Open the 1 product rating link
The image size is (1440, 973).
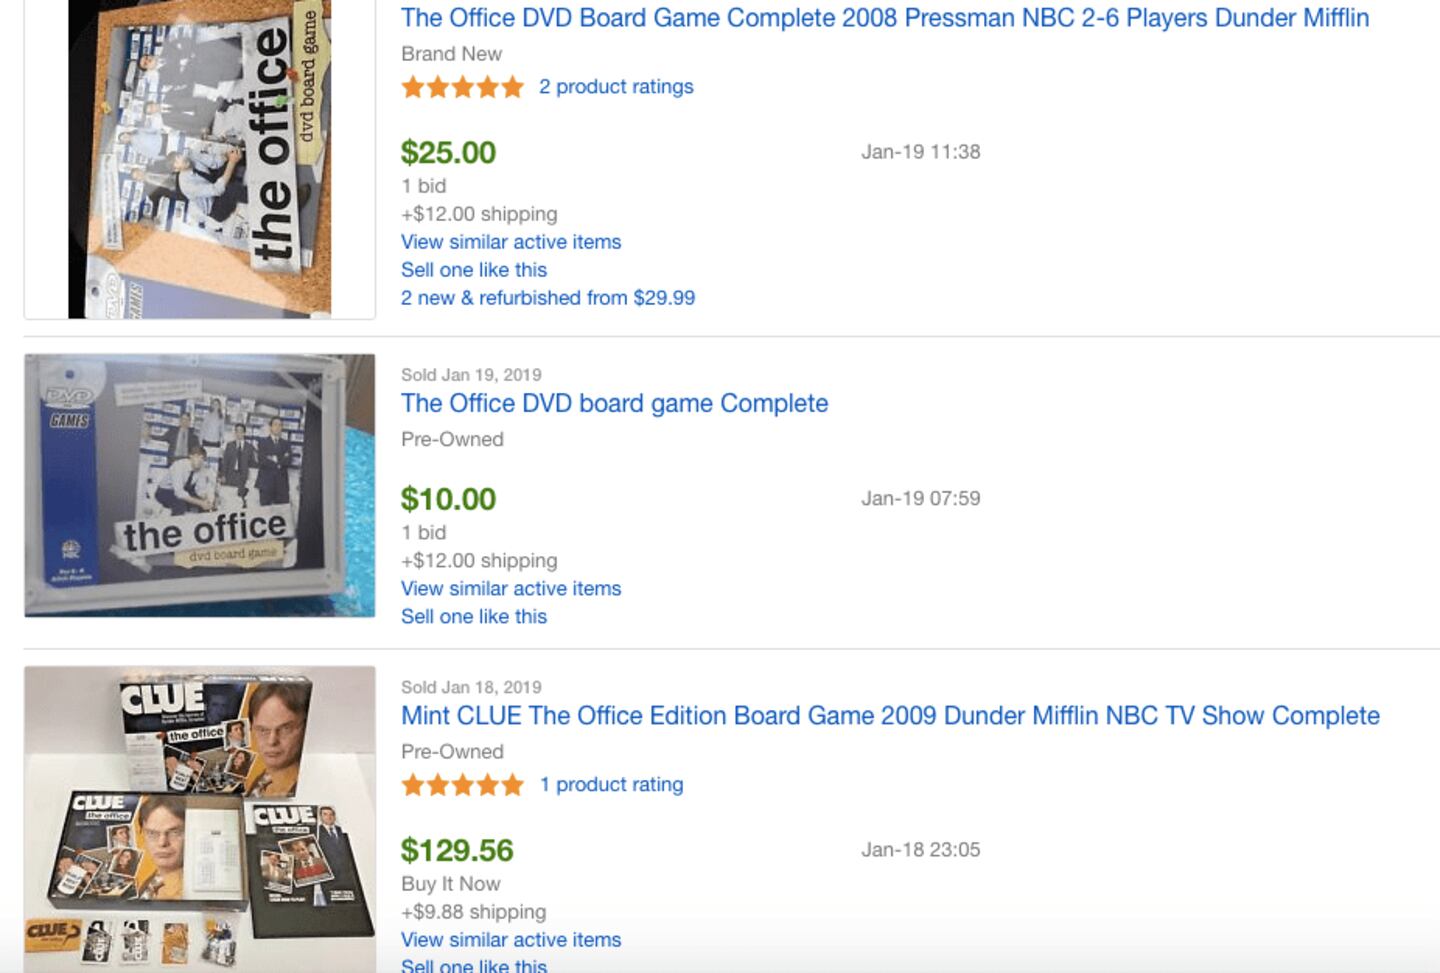[x=611, y=785]
